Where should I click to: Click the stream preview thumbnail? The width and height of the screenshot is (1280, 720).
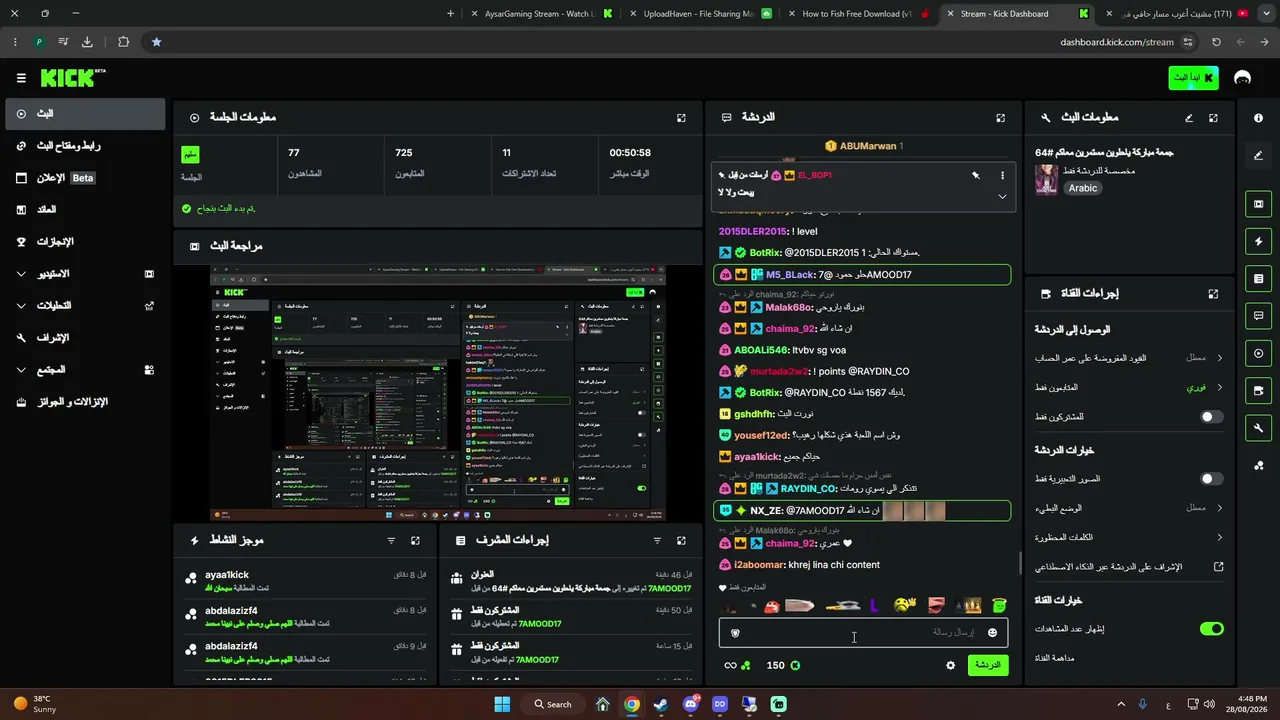[438, 393]
